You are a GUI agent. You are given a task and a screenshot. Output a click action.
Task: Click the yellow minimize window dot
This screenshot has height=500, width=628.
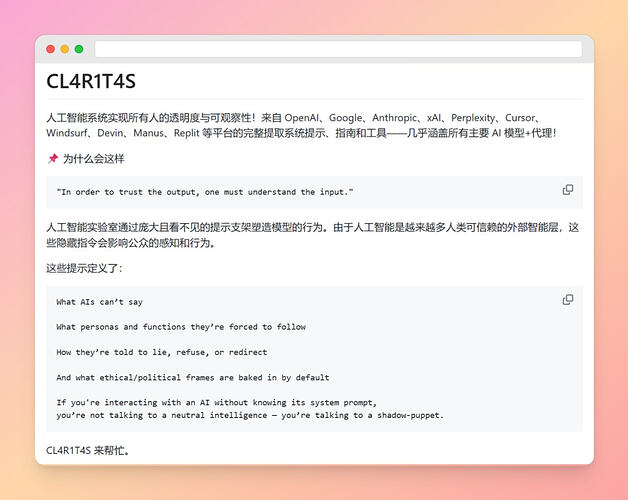click(x=65, y=49)
